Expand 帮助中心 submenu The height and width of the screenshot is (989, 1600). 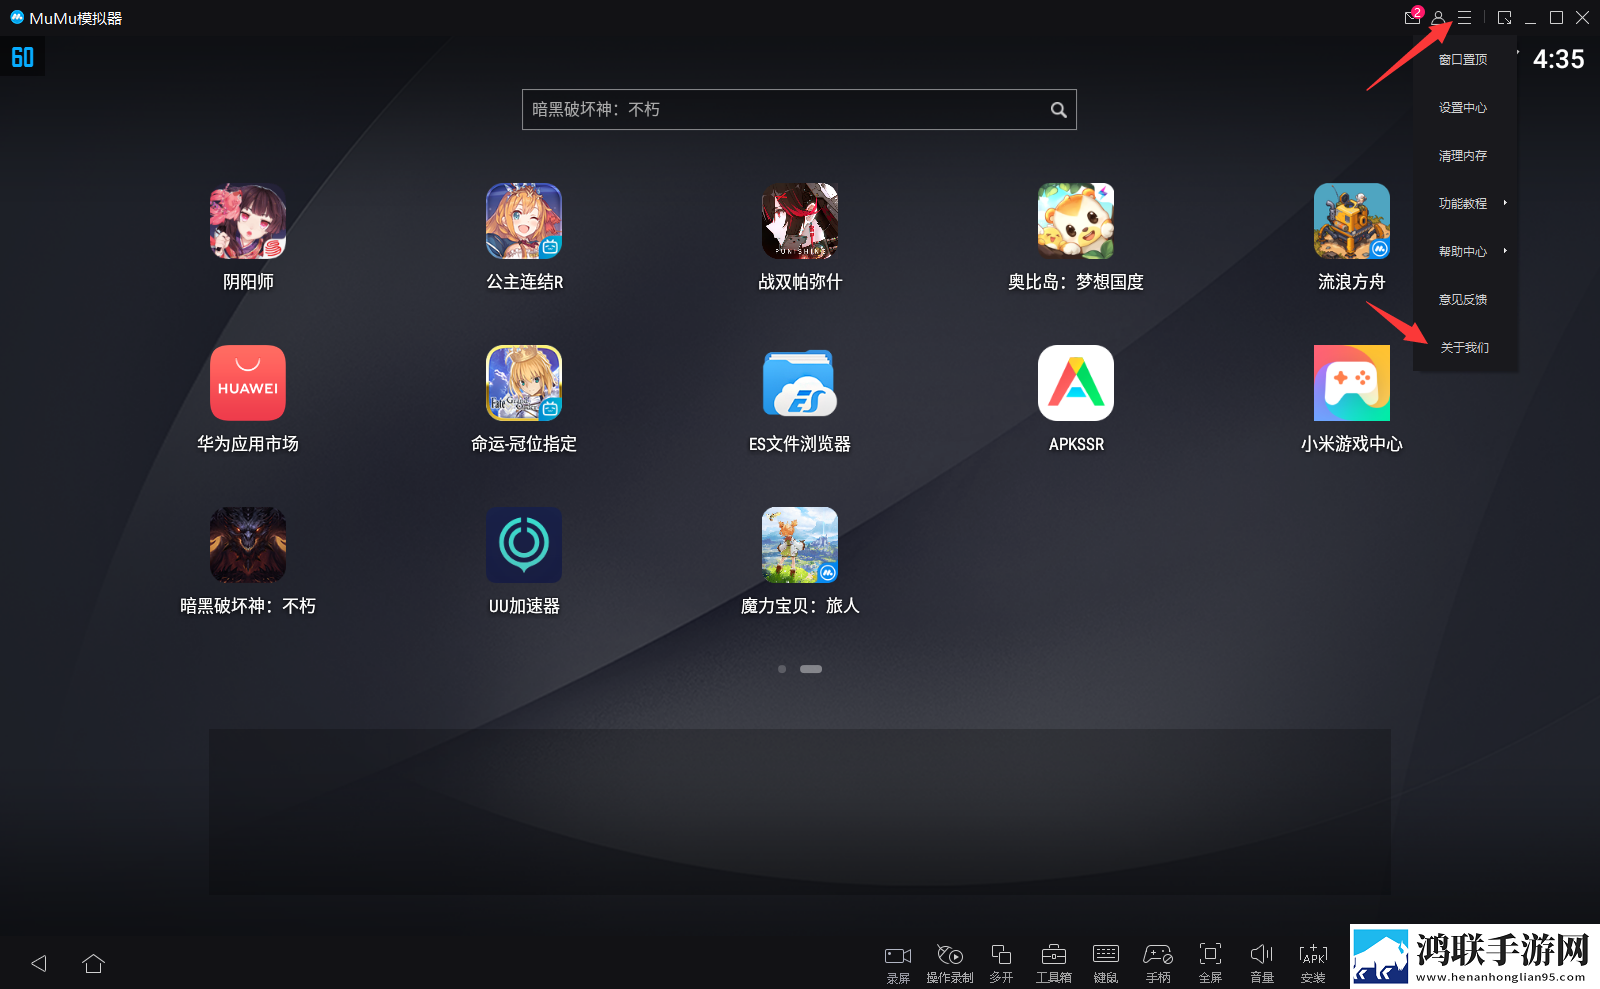[x=1464, y=252]
